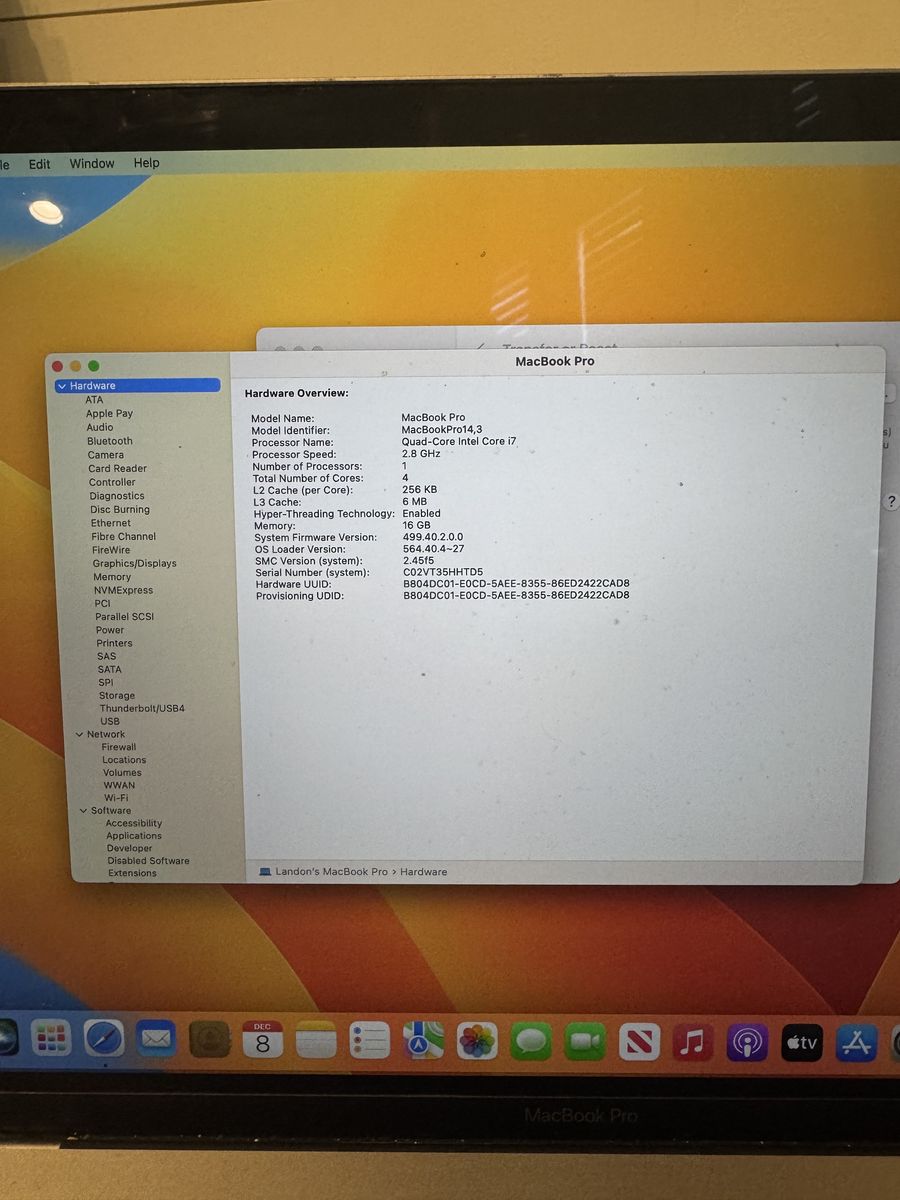Collapse the Hardware section chevron
The image size is (900, 1200).
(x=62, y=386)
